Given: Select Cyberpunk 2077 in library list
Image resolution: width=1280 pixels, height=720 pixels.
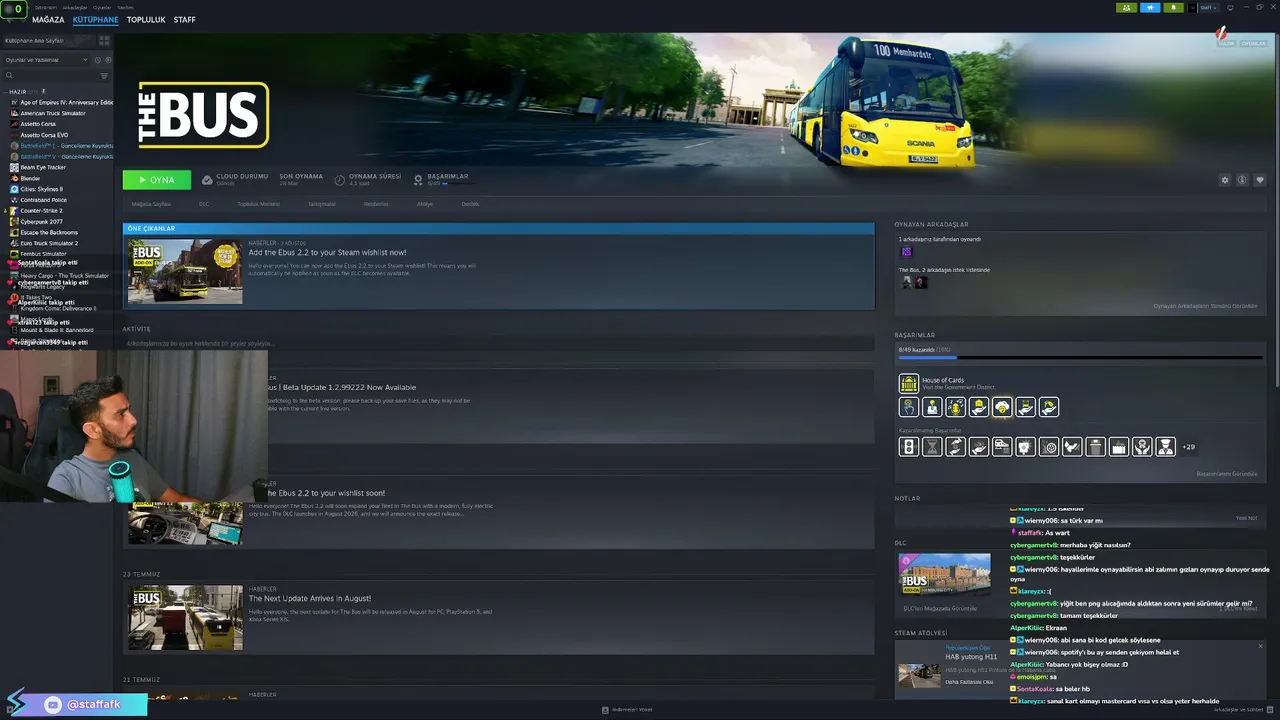Looking at the screenshot, I should [x=36, y=221].
